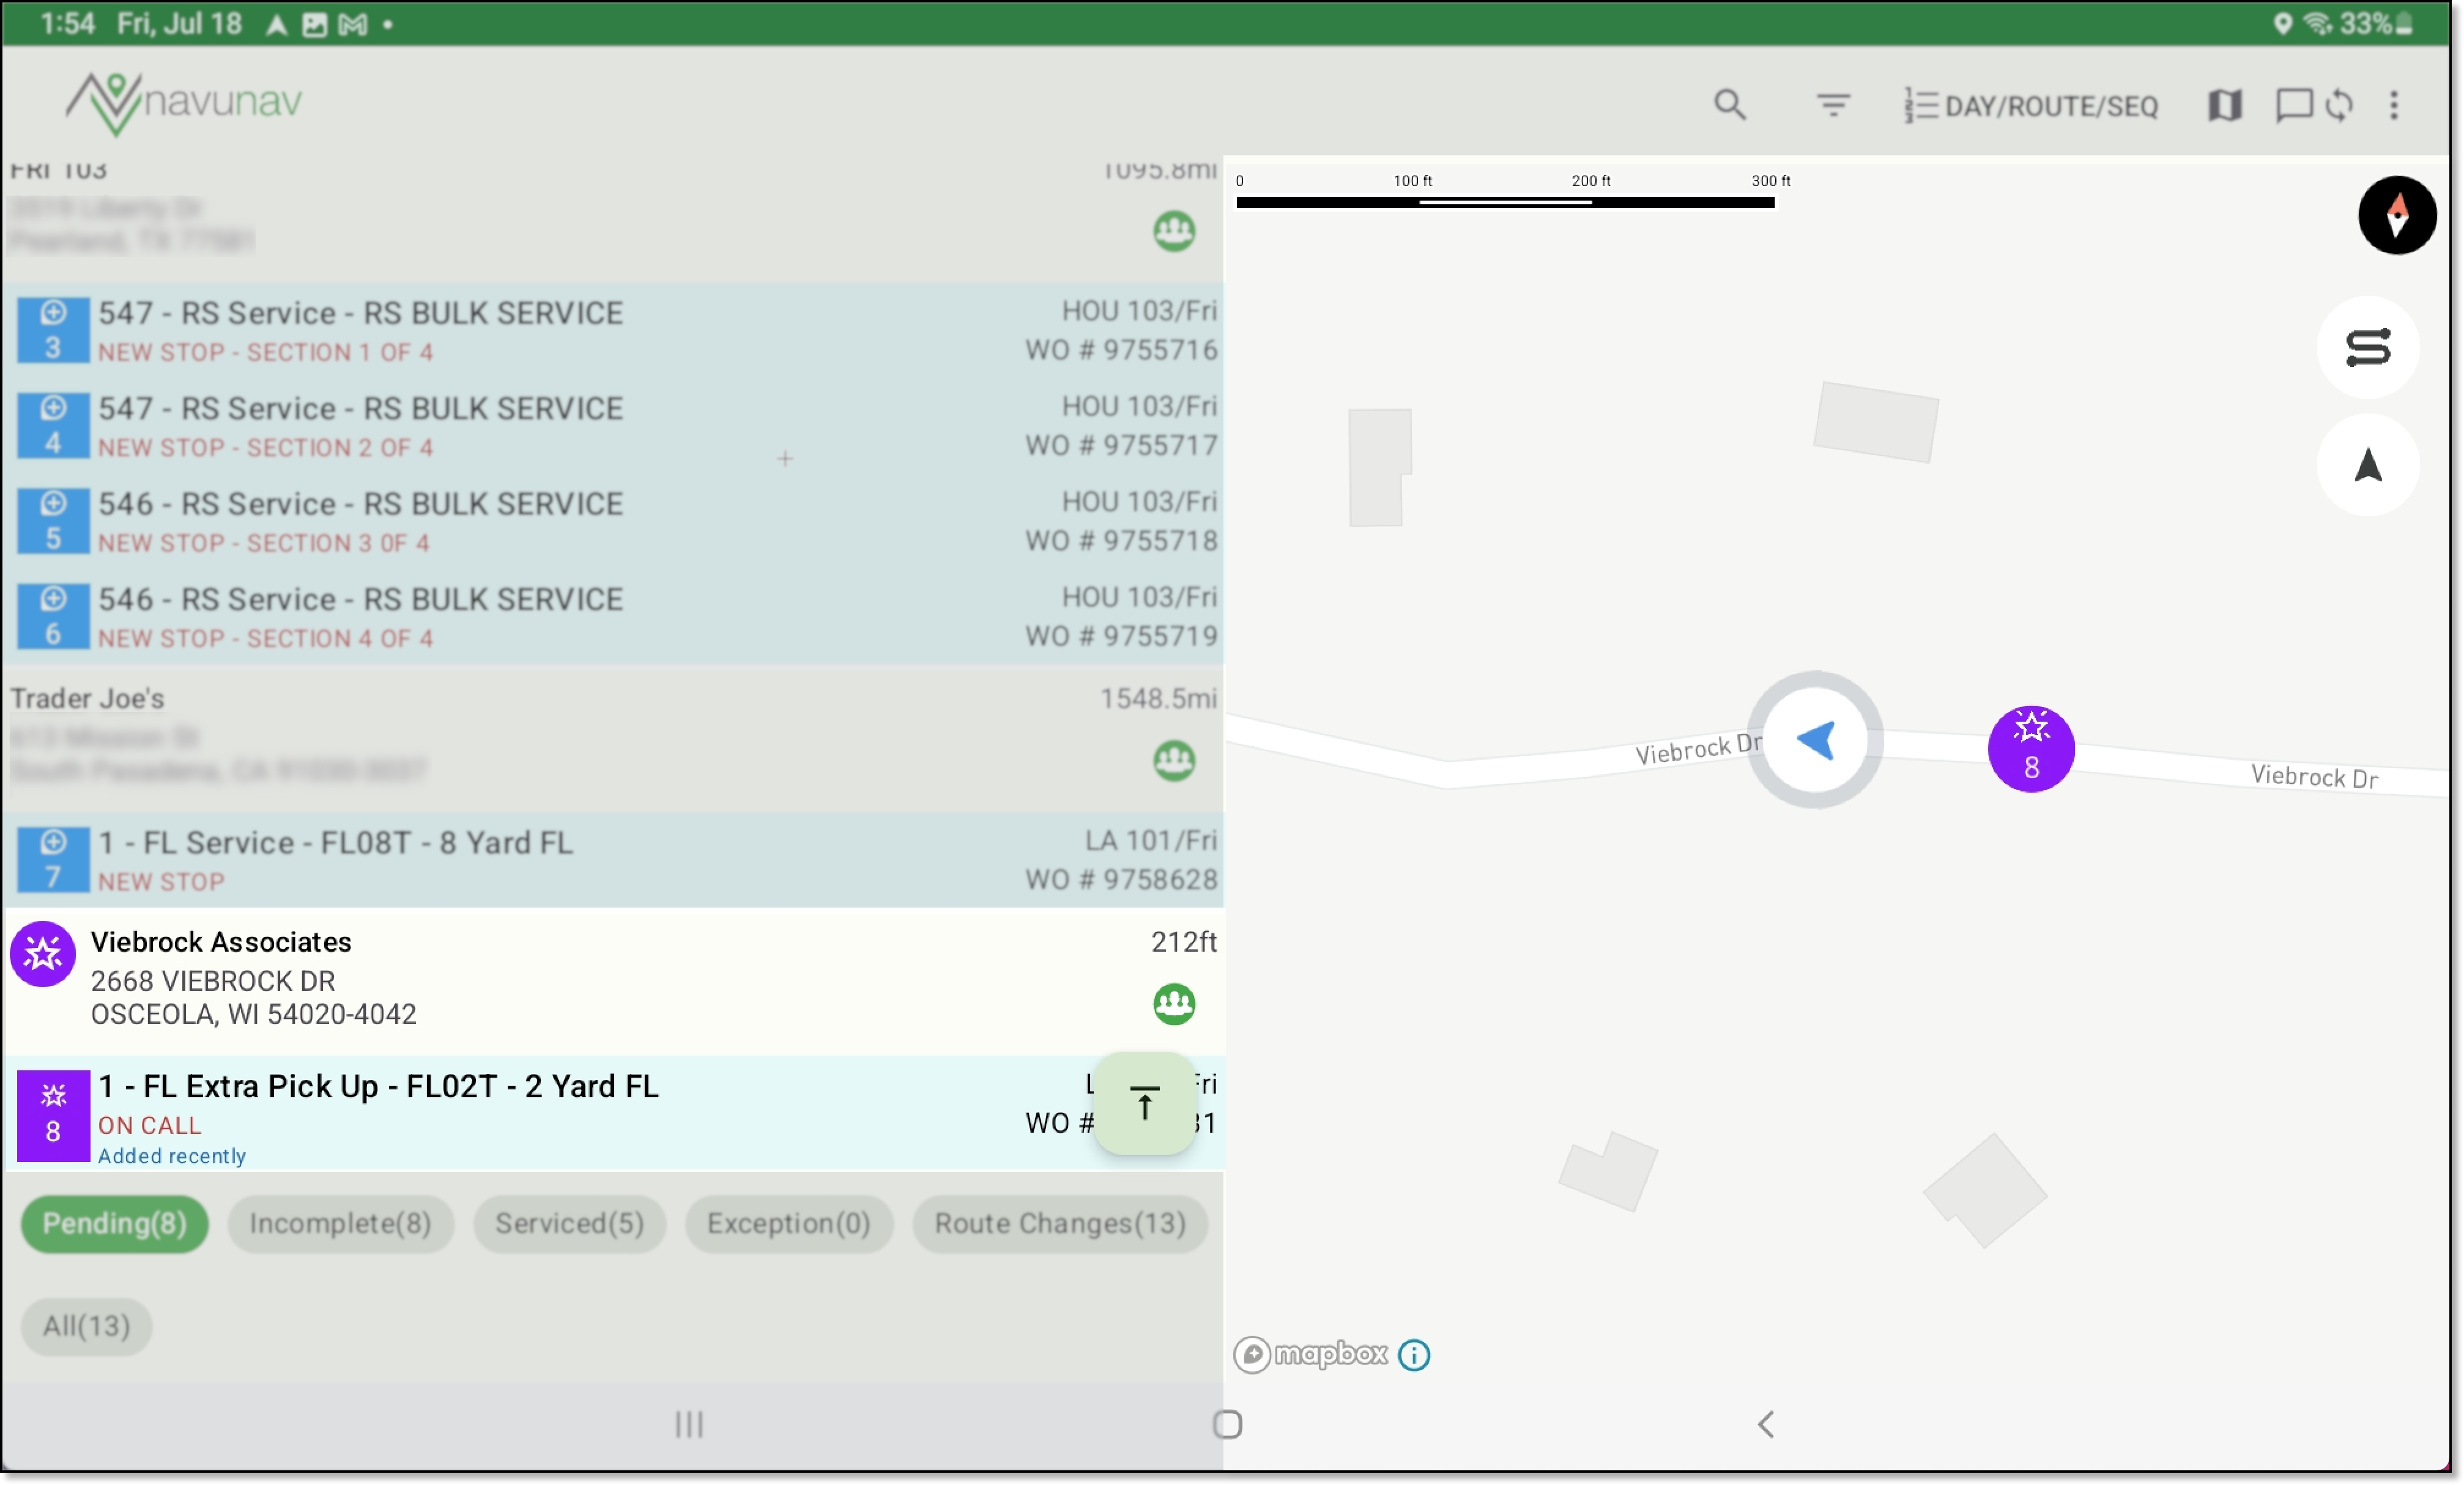Tap the scroll-to-top floating button
This screenshot has width=2464, height=1485.
click(1144, 1103)
